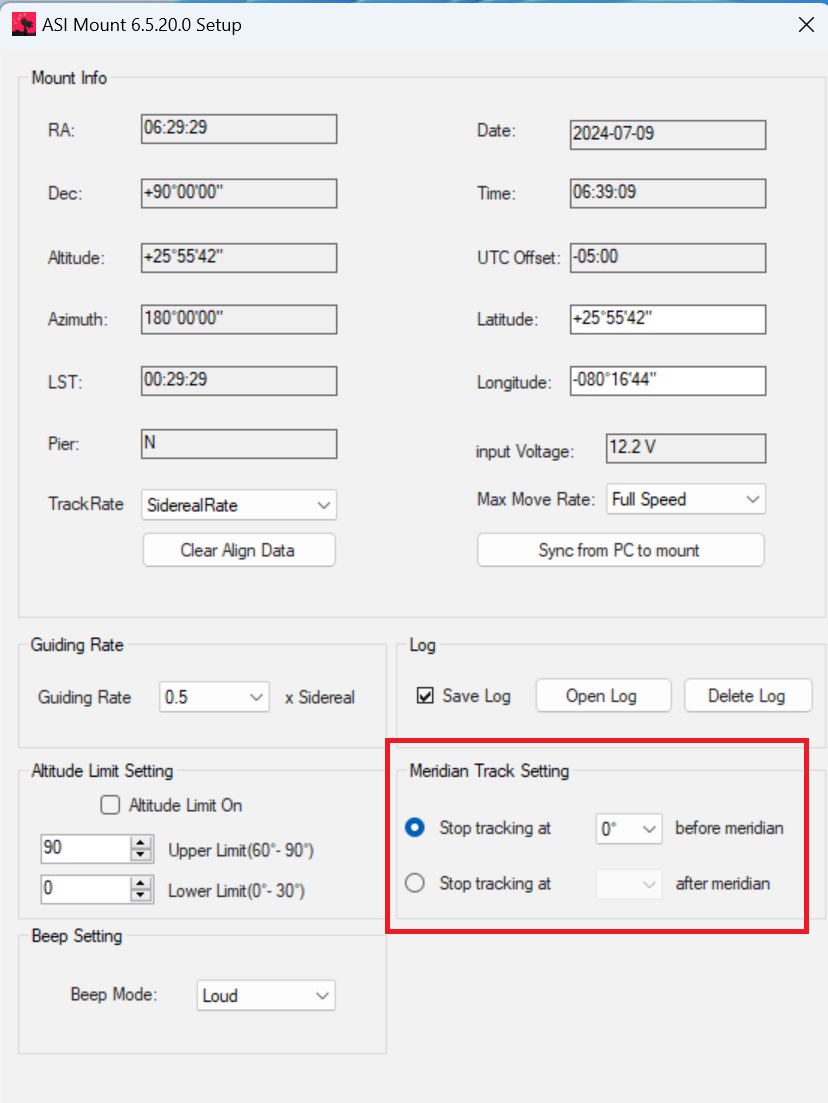The width and height of the screenshot is (828, 1103).
Task: Open the log file with Open Log
Action: click(603, 696)
